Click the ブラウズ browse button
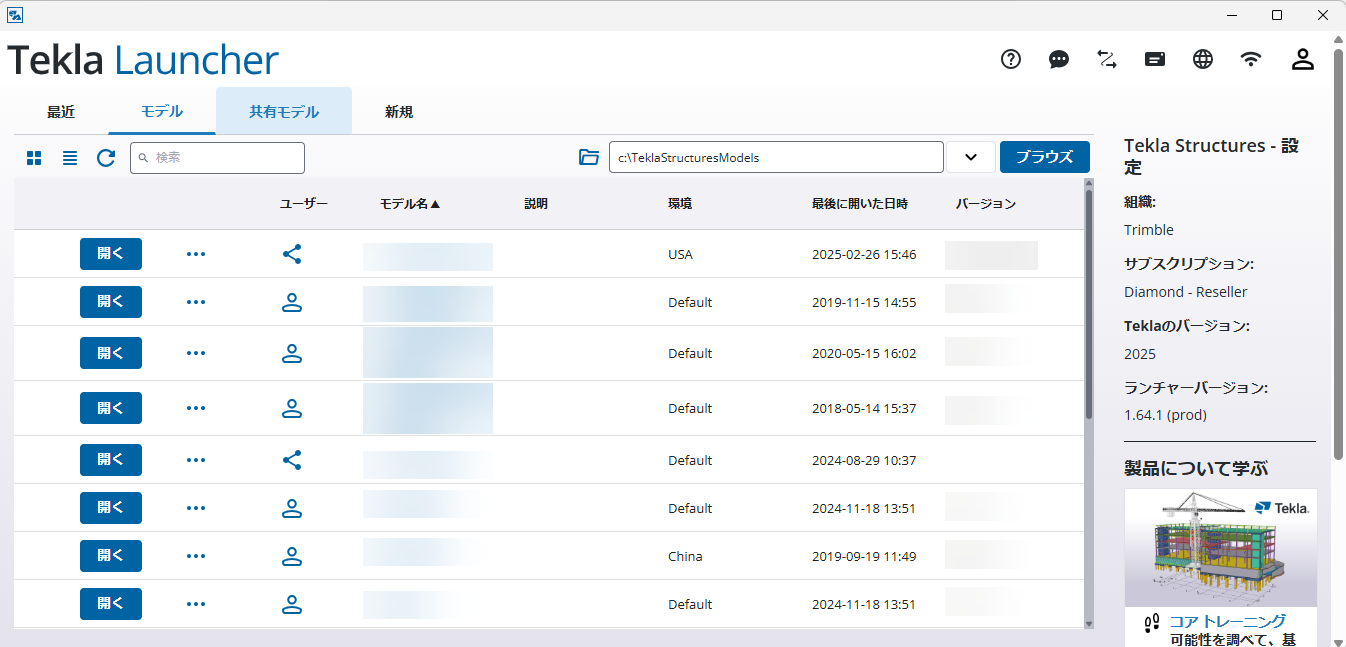This screenshot has height=647, width=1346. click(1044, 157)
